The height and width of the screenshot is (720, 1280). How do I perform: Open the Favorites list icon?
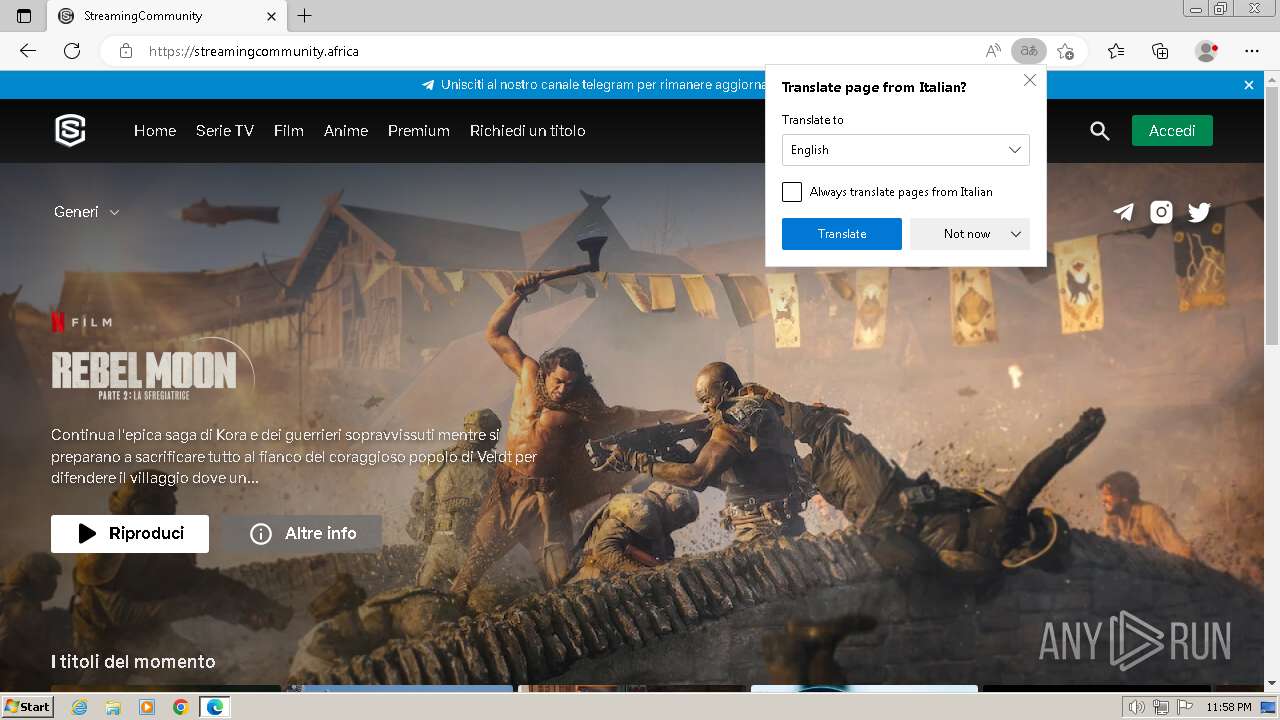pyautogui.click(x=1116, y=51)
